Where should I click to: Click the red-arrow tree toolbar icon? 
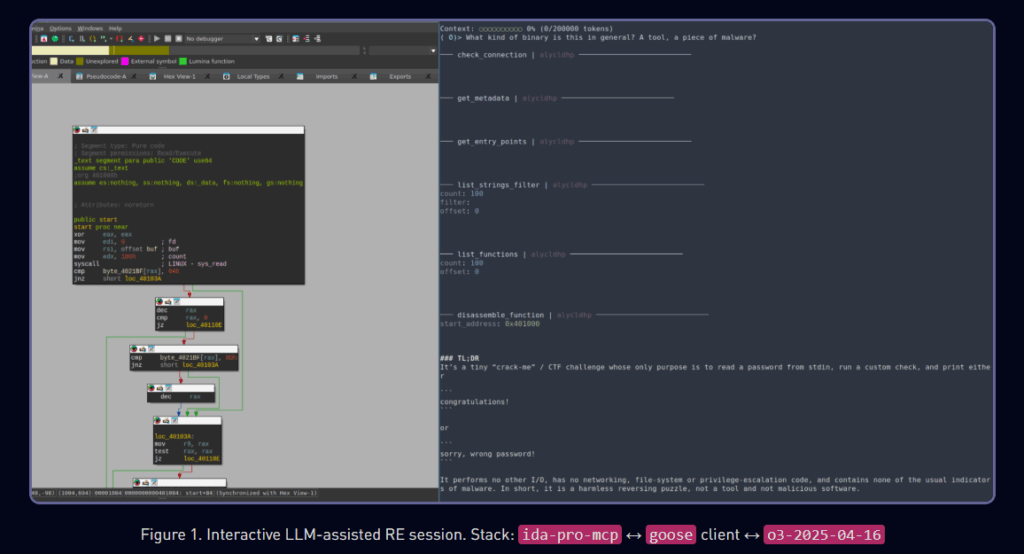tap(306, 39)
